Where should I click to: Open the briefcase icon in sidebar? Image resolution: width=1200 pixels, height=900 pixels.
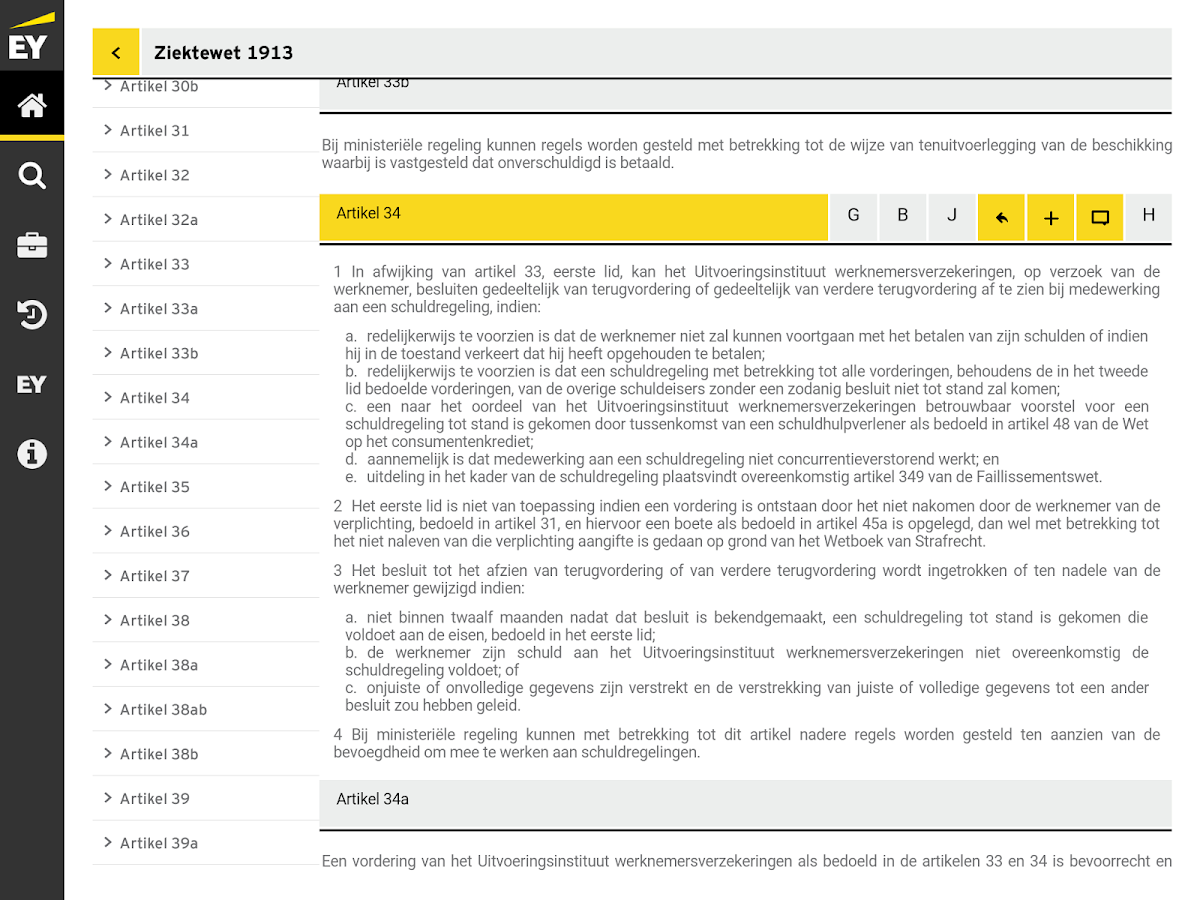[32, 245]
